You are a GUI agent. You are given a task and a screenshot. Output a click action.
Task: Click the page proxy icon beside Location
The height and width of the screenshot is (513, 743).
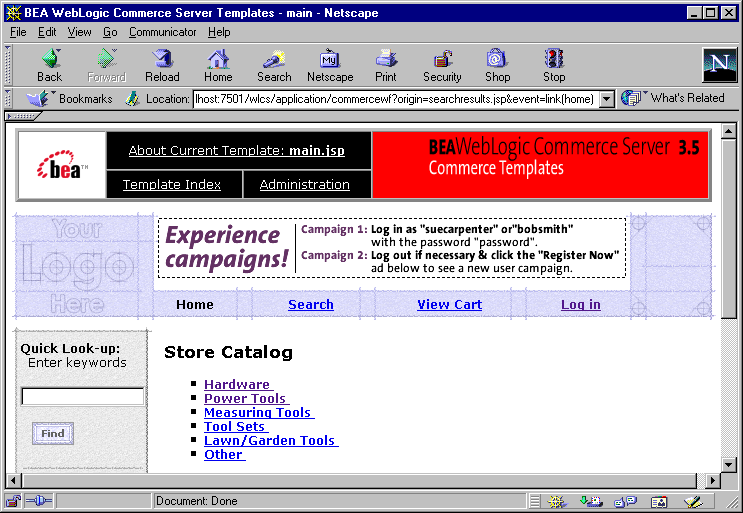(133, 99)
